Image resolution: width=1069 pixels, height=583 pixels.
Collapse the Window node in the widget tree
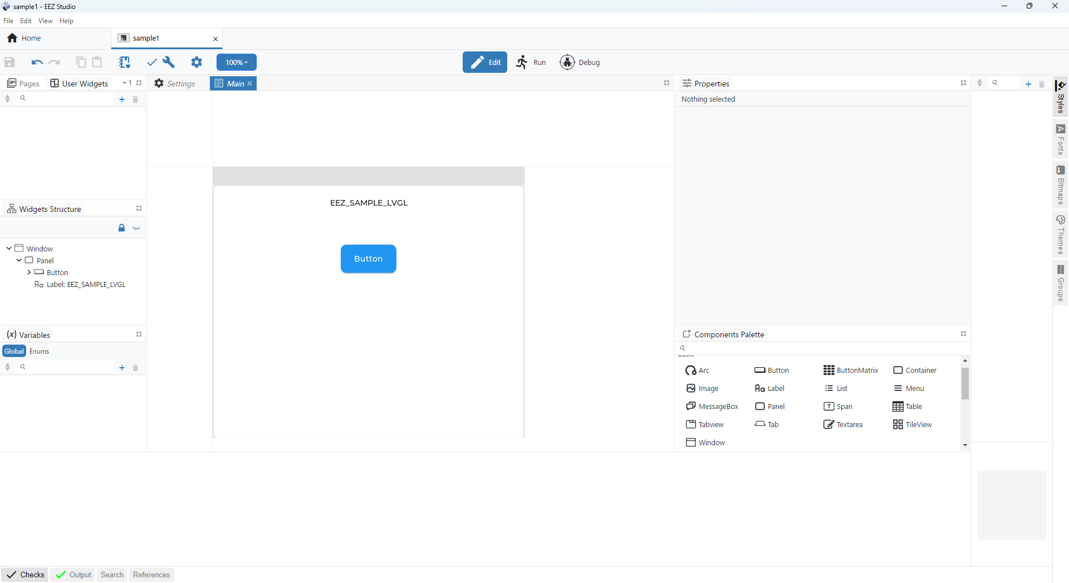[9, 248]
